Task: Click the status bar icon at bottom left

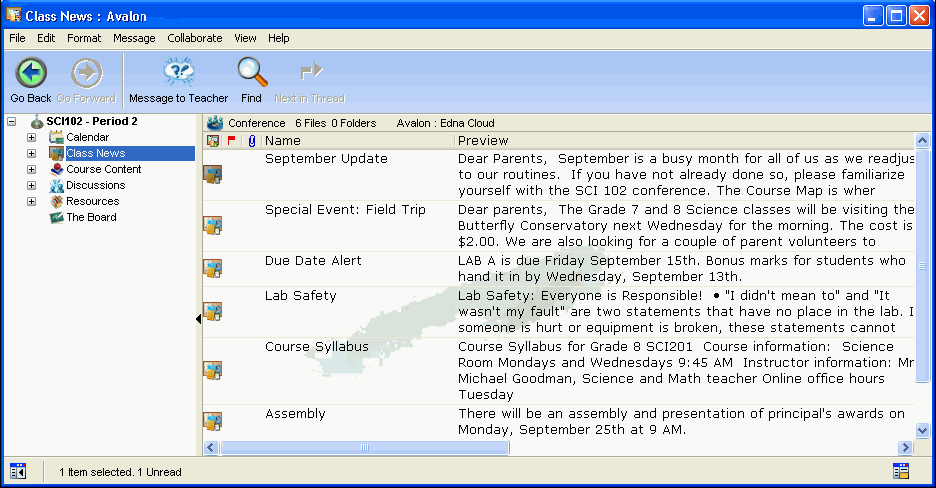Action: tap(17, 471)
